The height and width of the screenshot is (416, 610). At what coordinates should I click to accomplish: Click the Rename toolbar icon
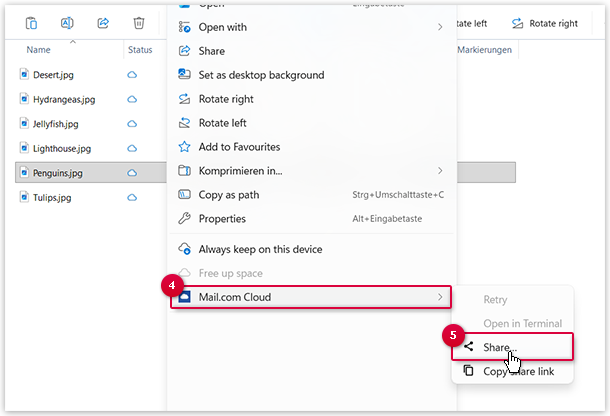pos(67,23)
